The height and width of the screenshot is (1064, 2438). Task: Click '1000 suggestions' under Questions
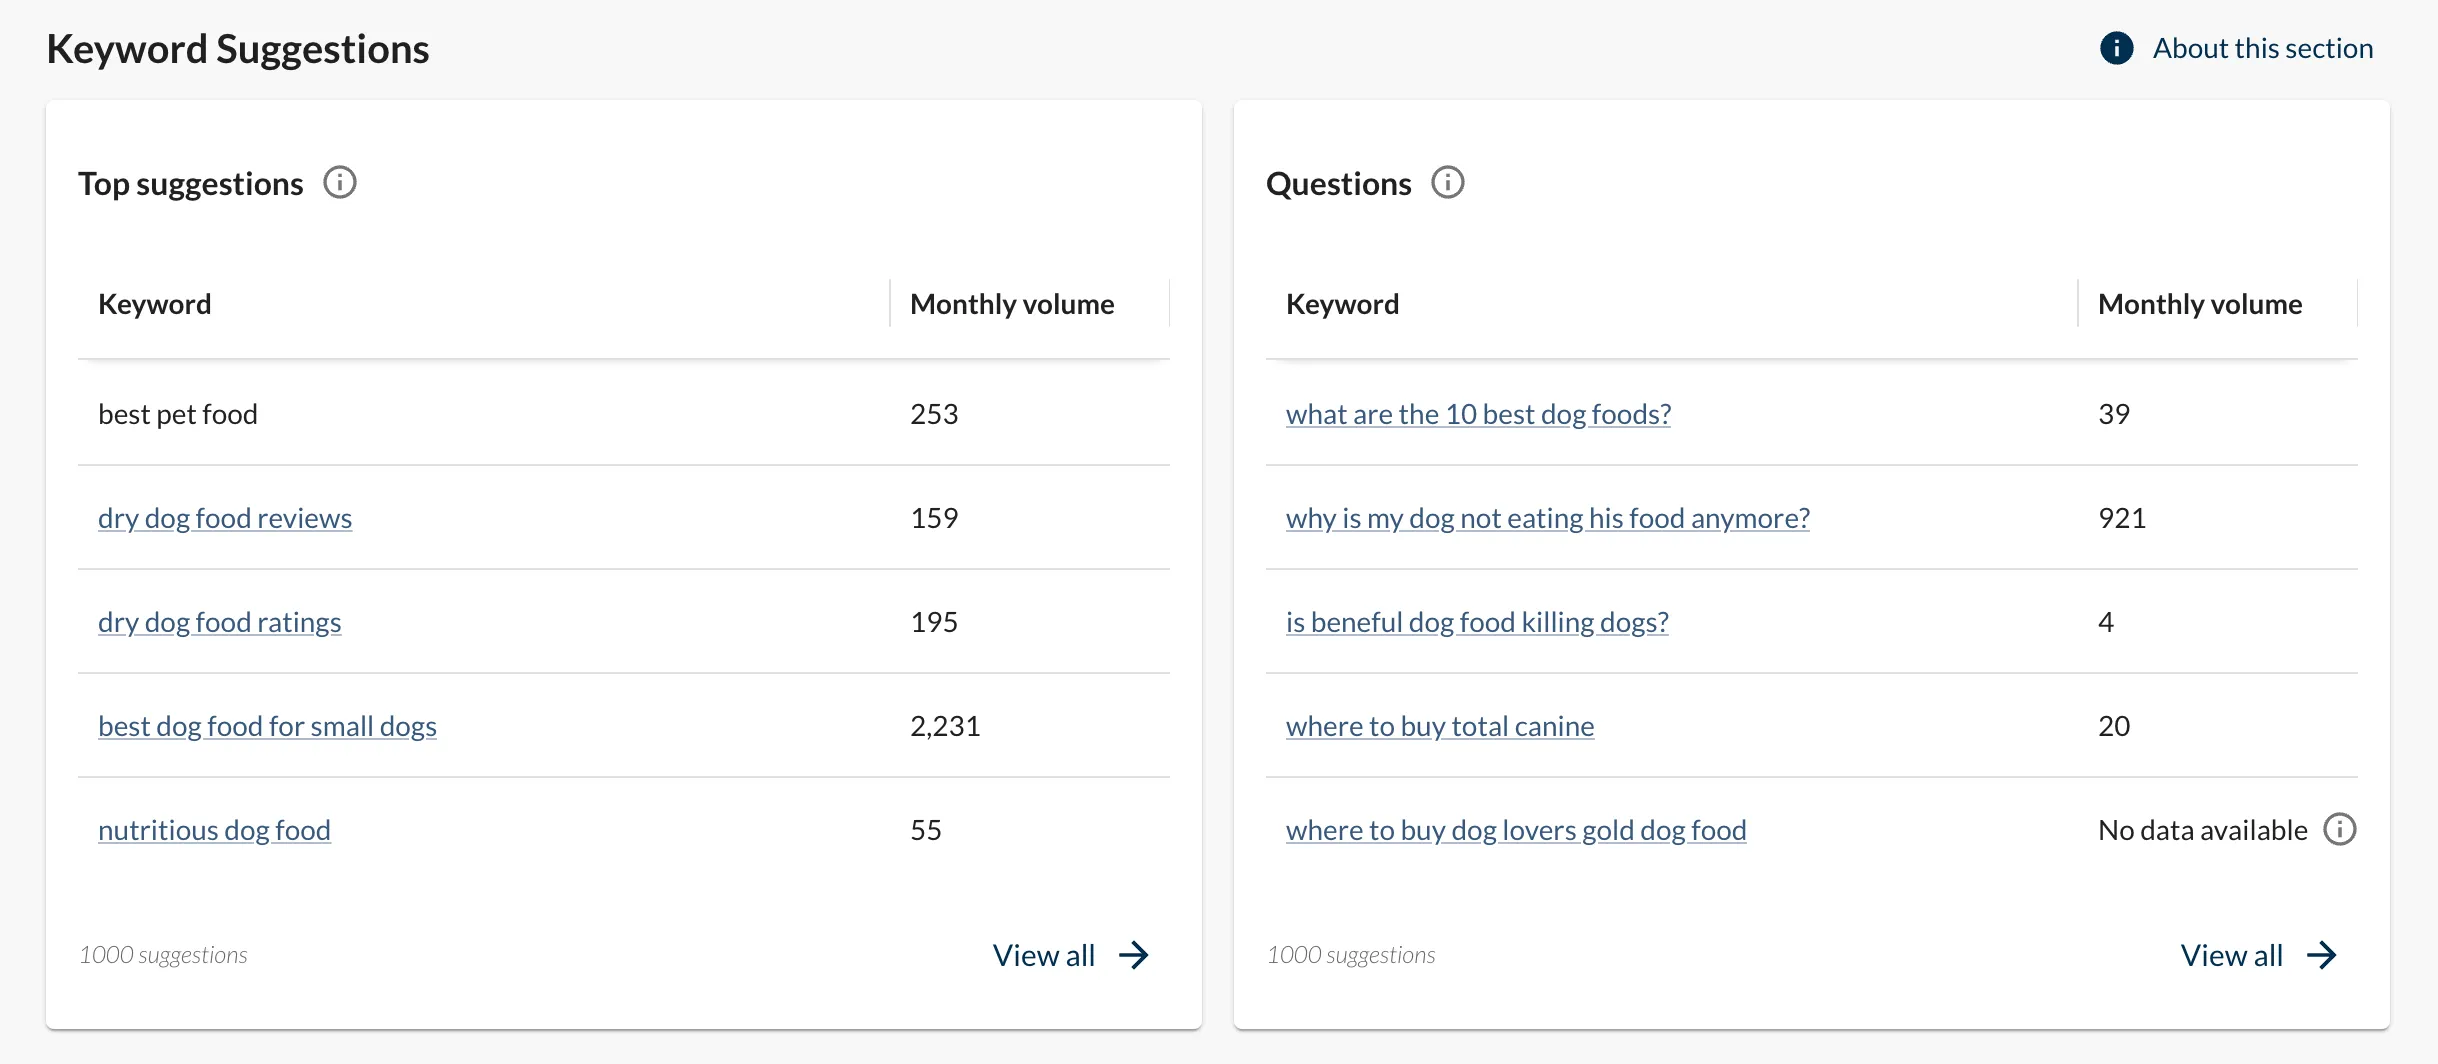point(1351,955)
